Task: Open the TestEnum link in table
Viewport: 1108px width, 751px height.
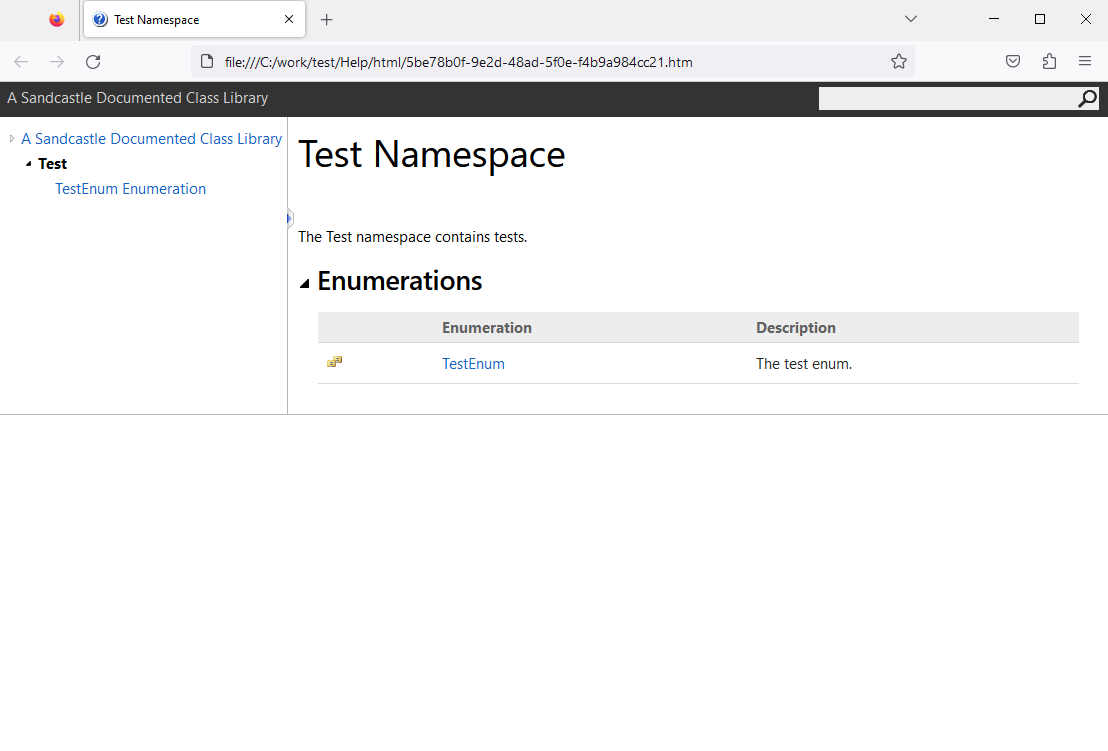Action: click(x=473, y=364)
